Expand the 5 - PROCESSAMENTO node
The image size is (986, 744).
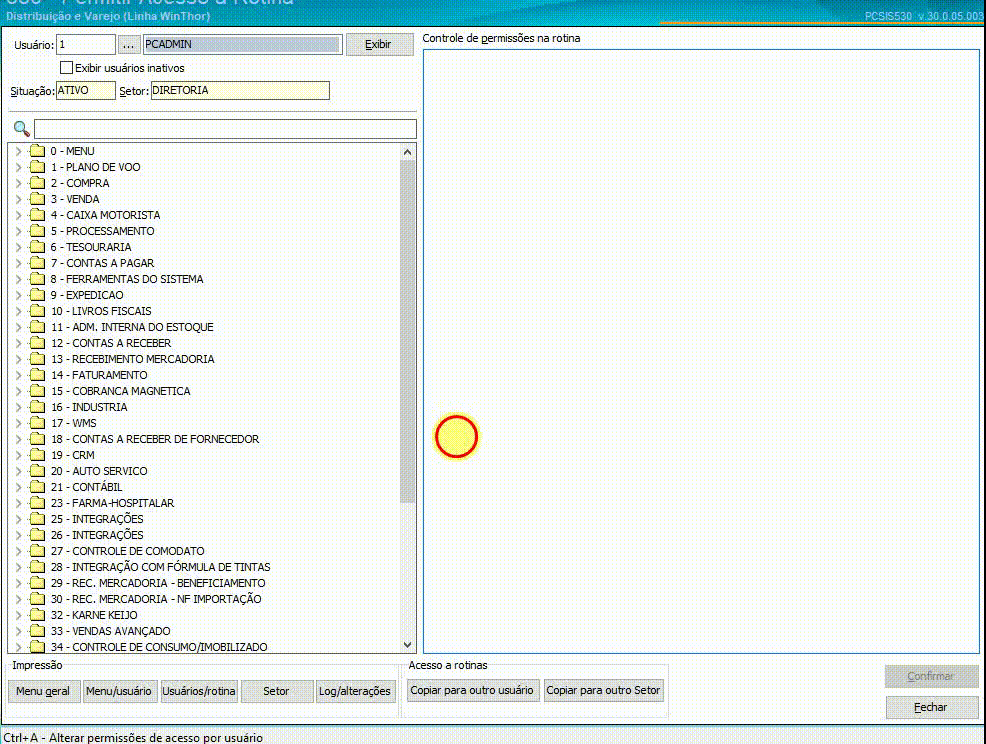[x=18, y=231]
